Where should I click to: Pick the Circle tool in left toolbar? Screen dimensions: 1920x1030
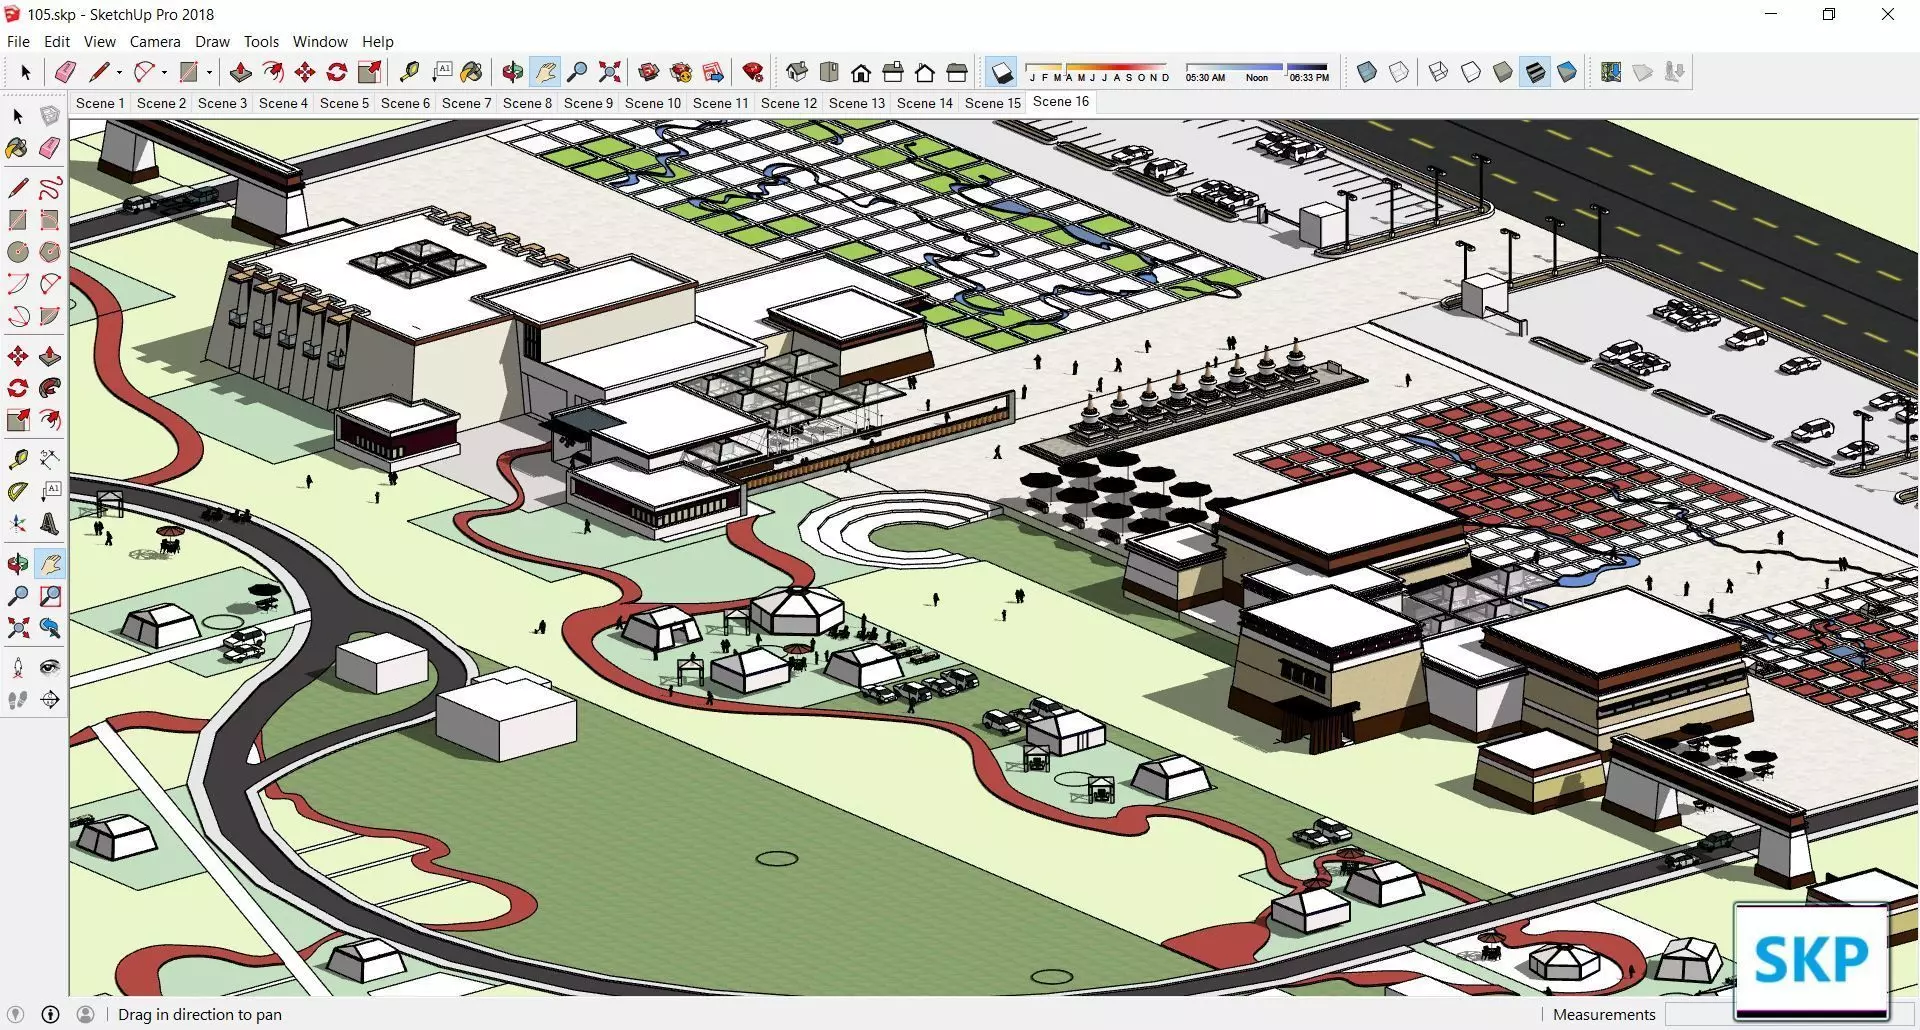[18, 252]
